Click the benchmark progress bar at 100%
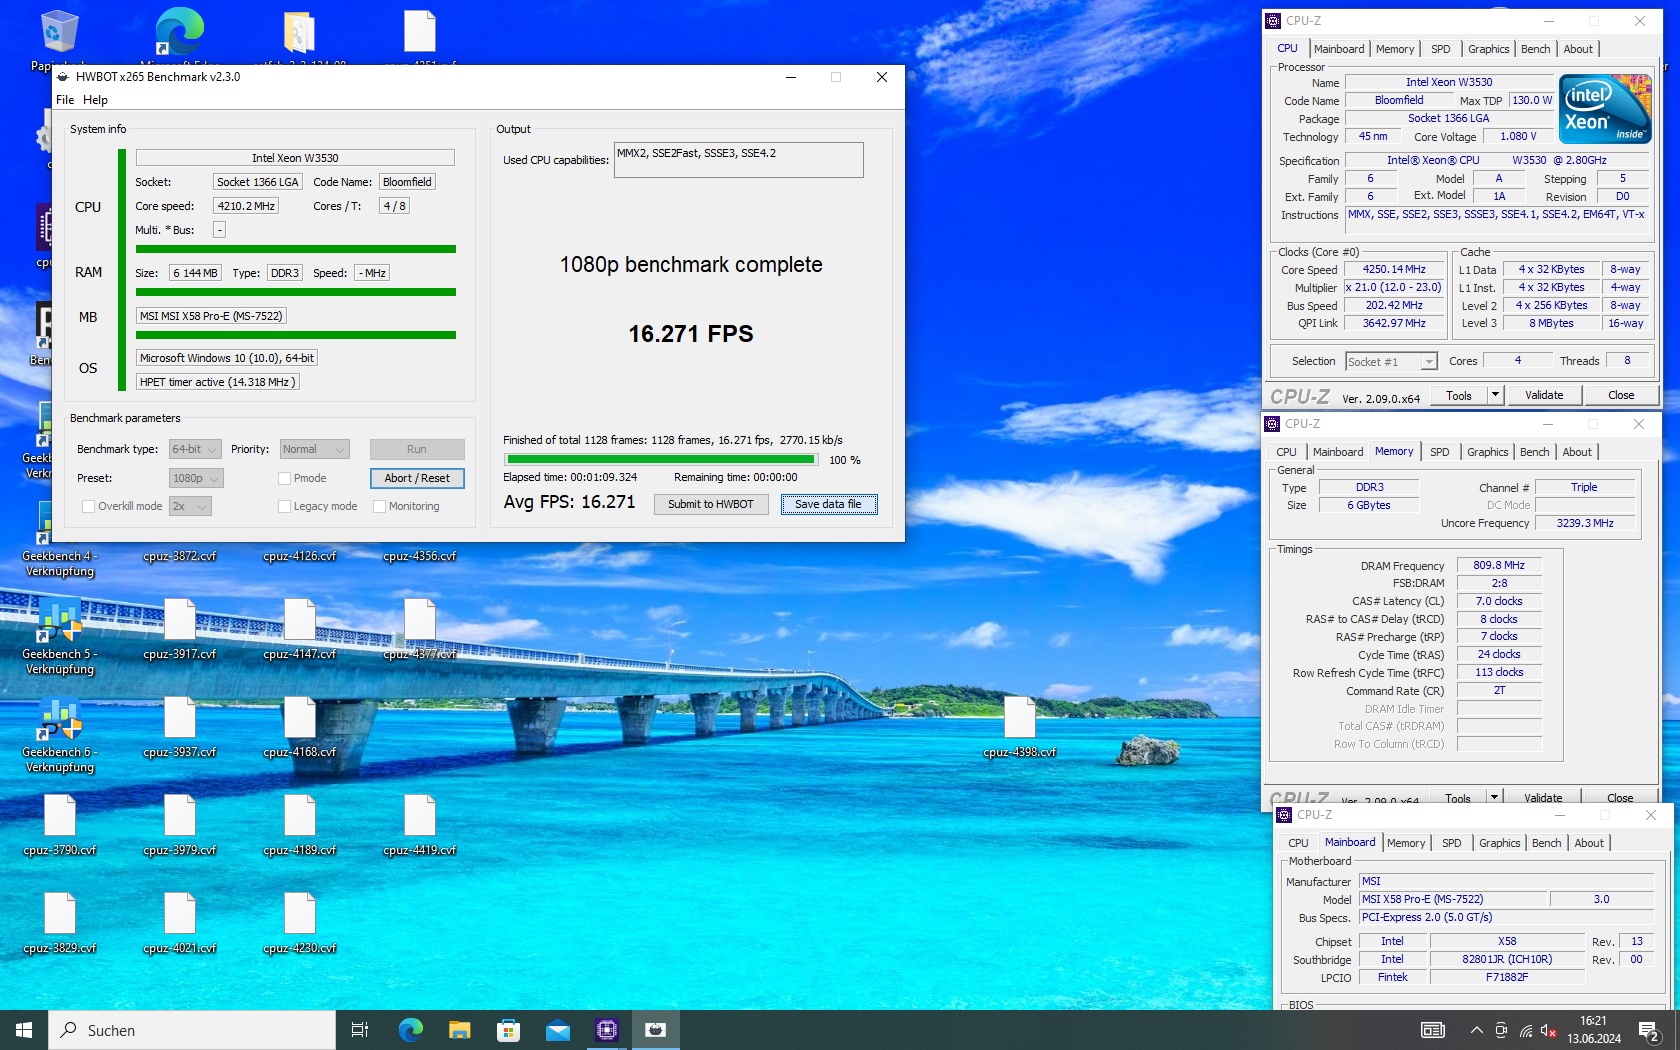This screenshot has width=1680, height=1050. point(662,460)
